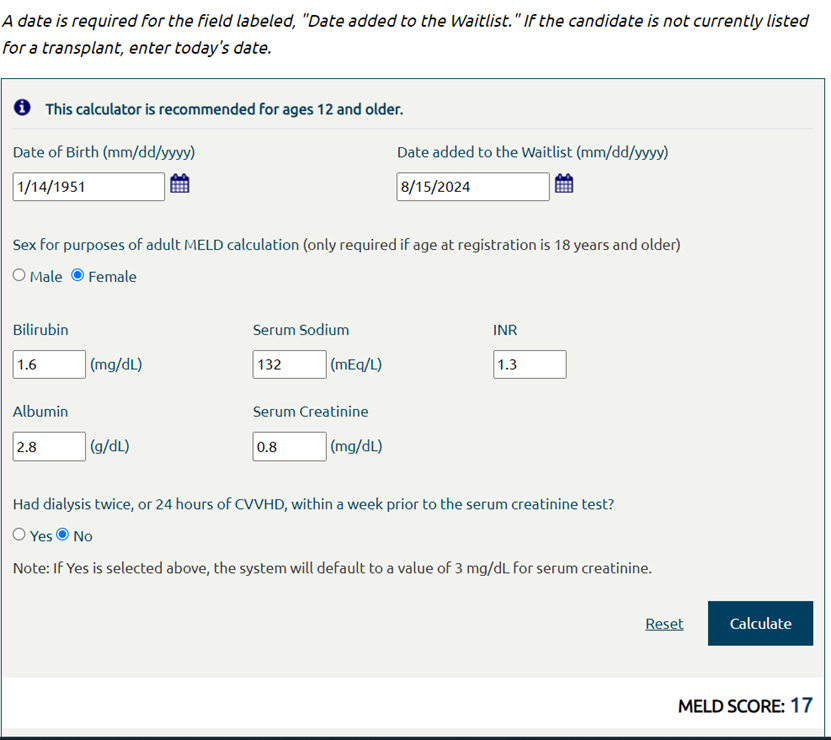Screen dimensions: 831x740
Task: Focus the Date added to Waitlist field
Action: (472, 186)
